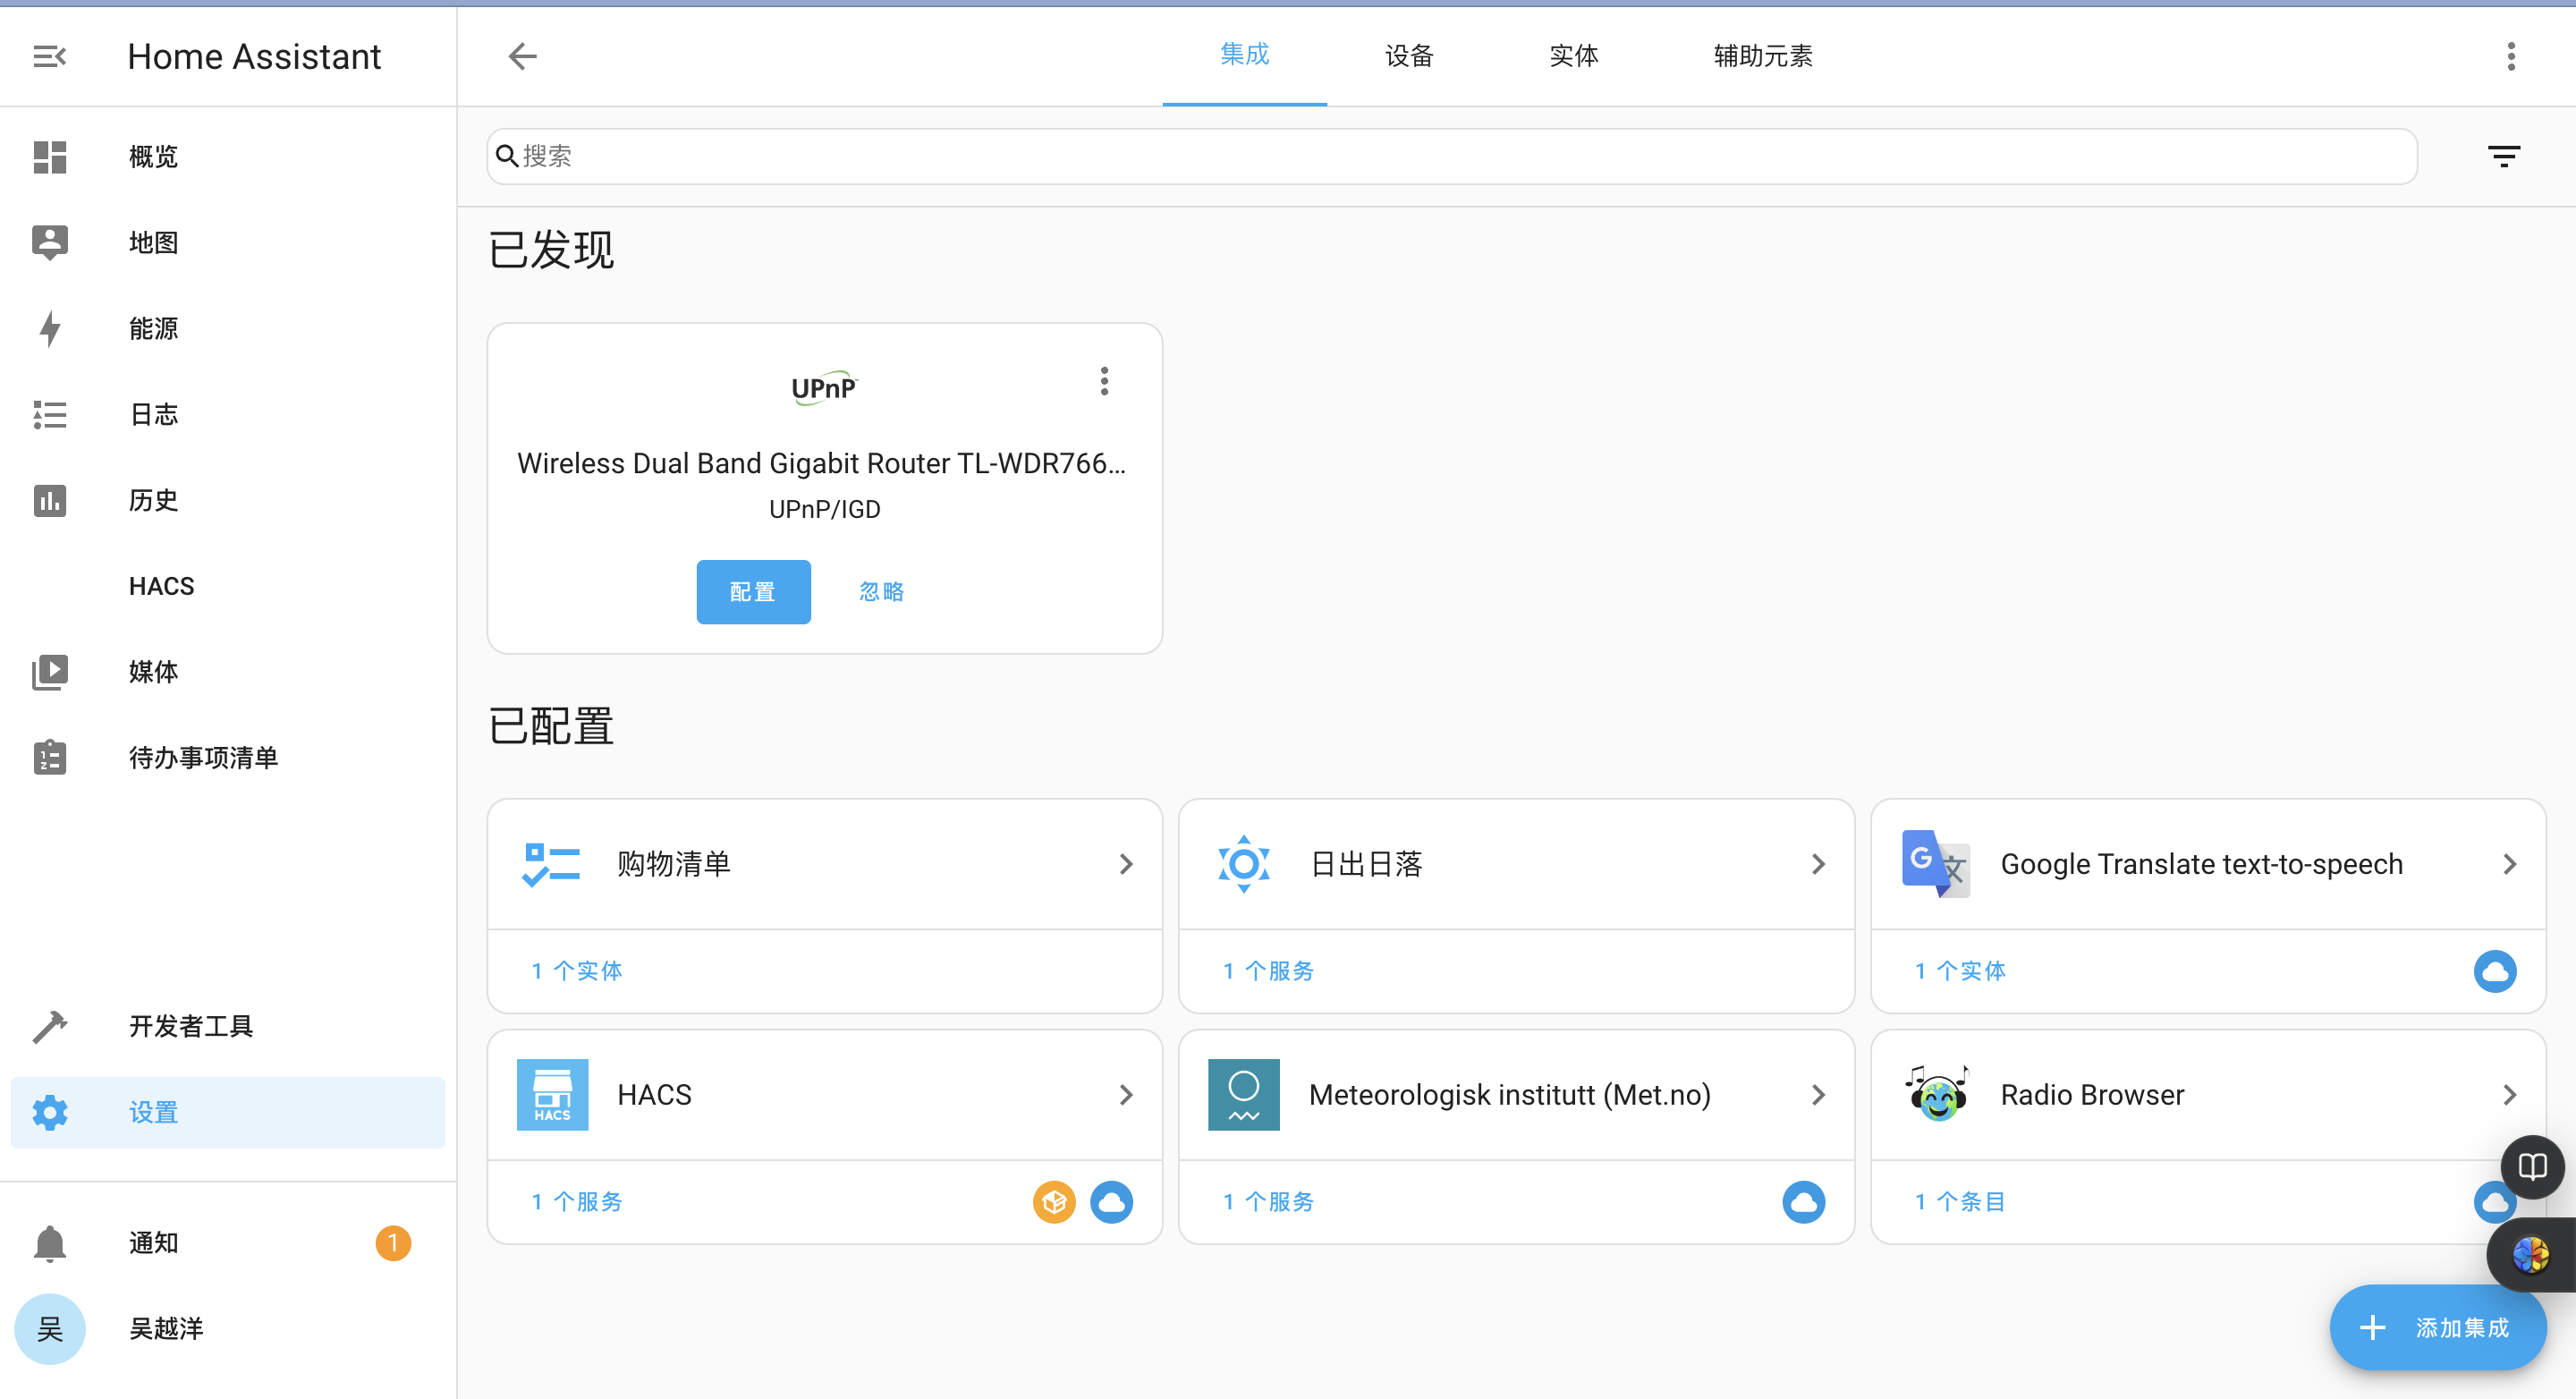
Task: Click the Met.no cloud dependency badge
Action: (x=1803, y=1202)
